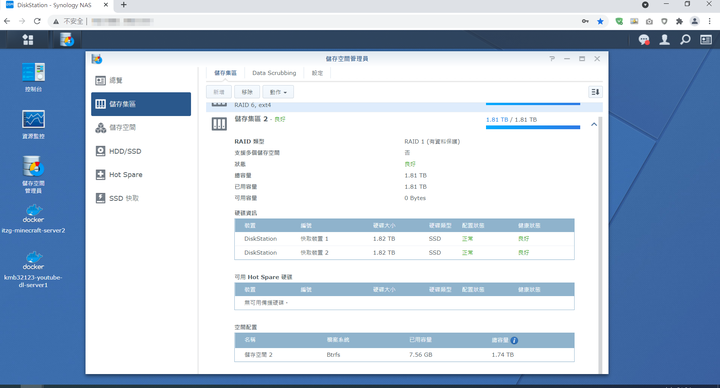Select Overview in Storage Manager sidebar
720x388 pixels.
click(x=141, y=80)
